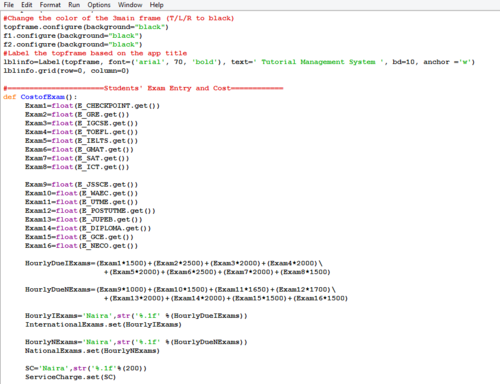Viewport: 500px width, 384px height.
Task: Click the comment about changing main frame color
Action: [x=119, y=18]
